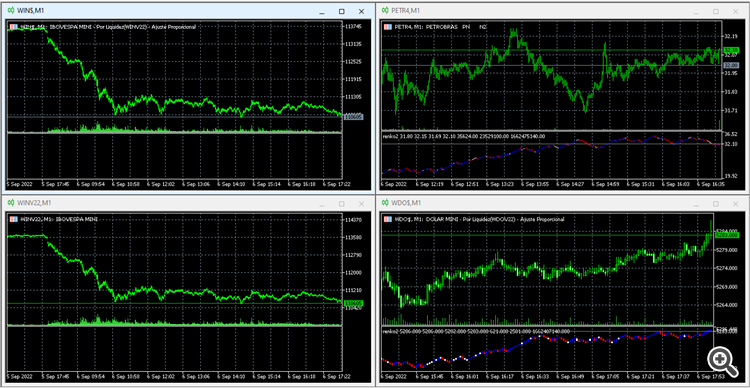The height and width of the screenshot is (388, 750).
Task: Click the 32.19 value on PETR4 price axis
Action: point(730,37)
